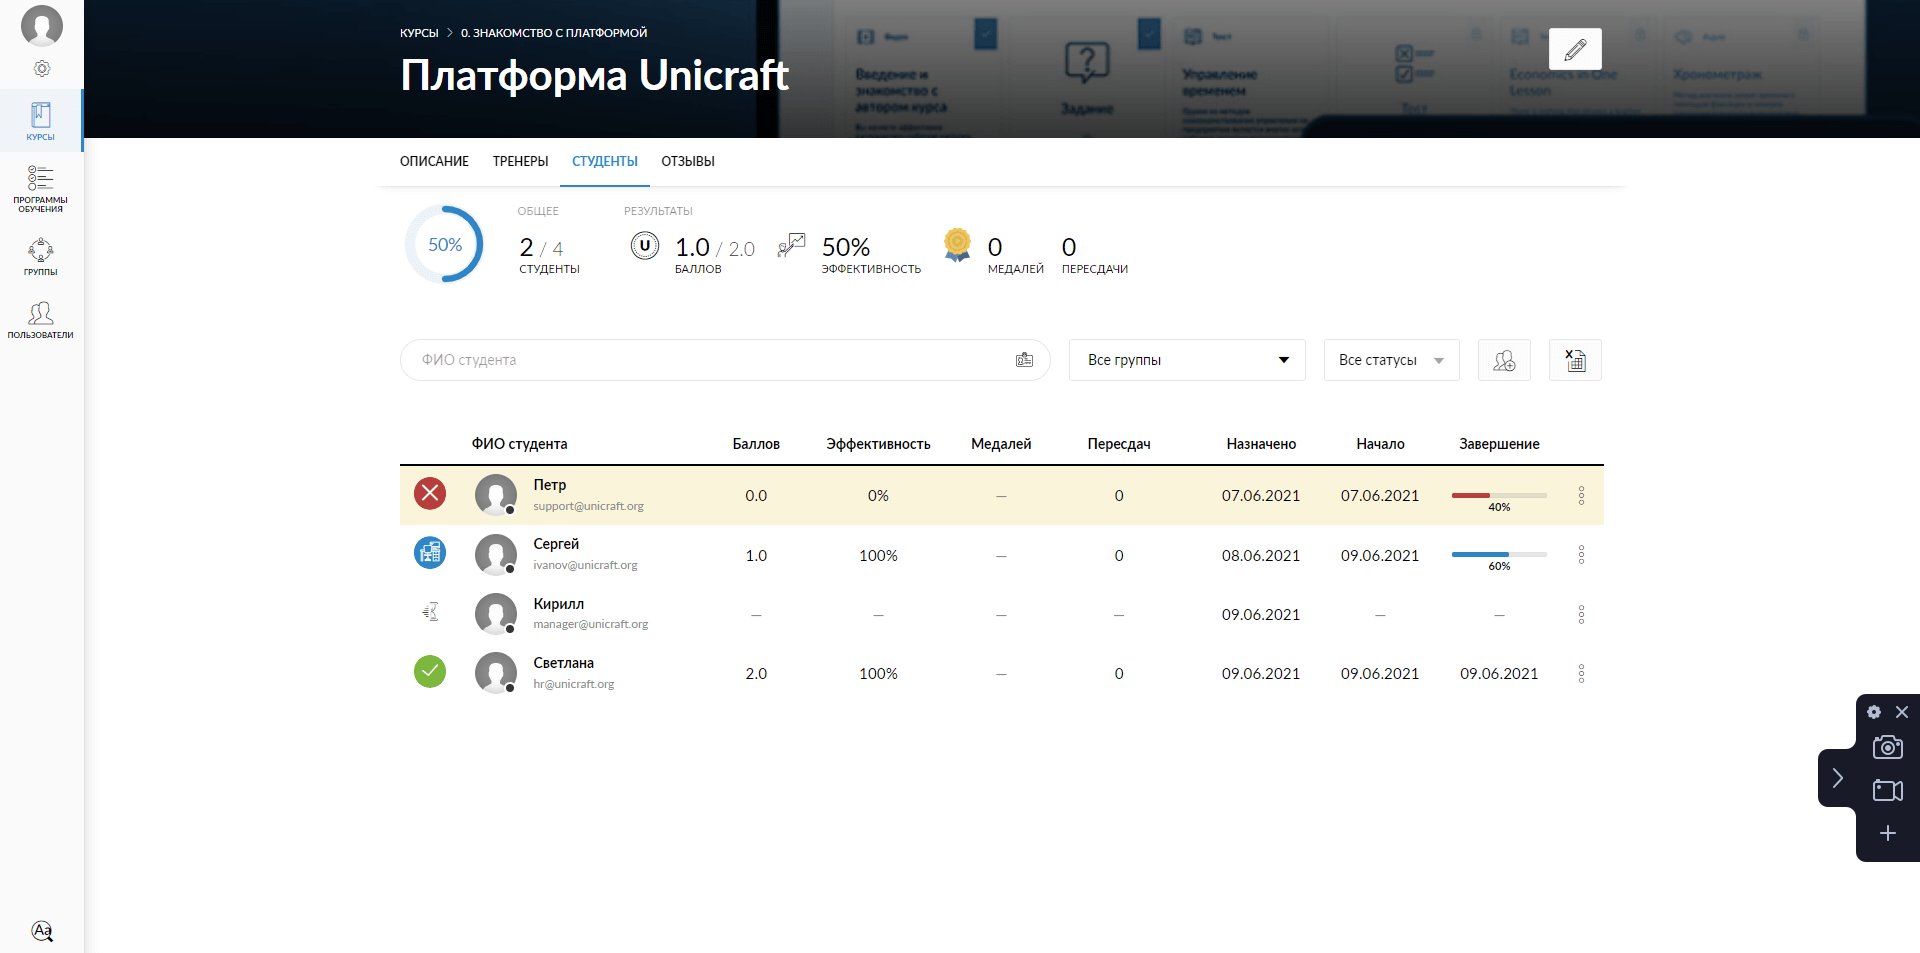Expand the 'Все группы' dropdown

pos(1187,360)
